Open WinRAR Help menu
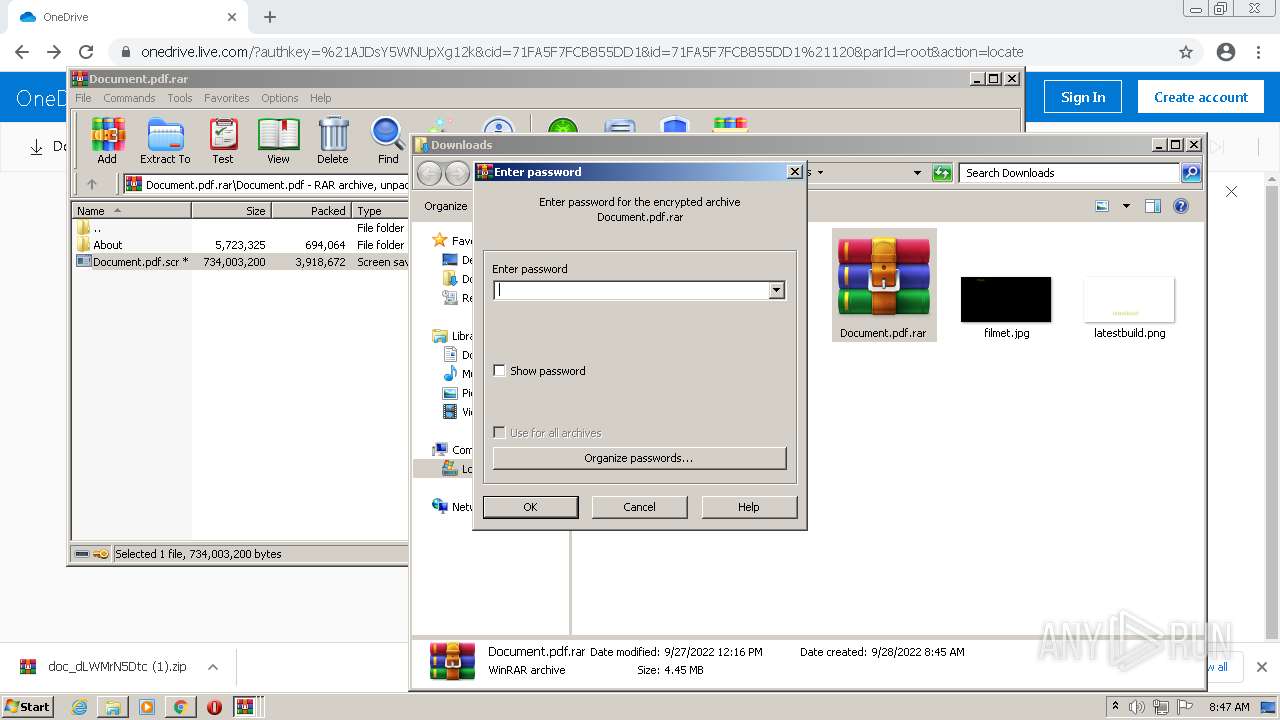 pyautogui.click(x=320, y=98)
